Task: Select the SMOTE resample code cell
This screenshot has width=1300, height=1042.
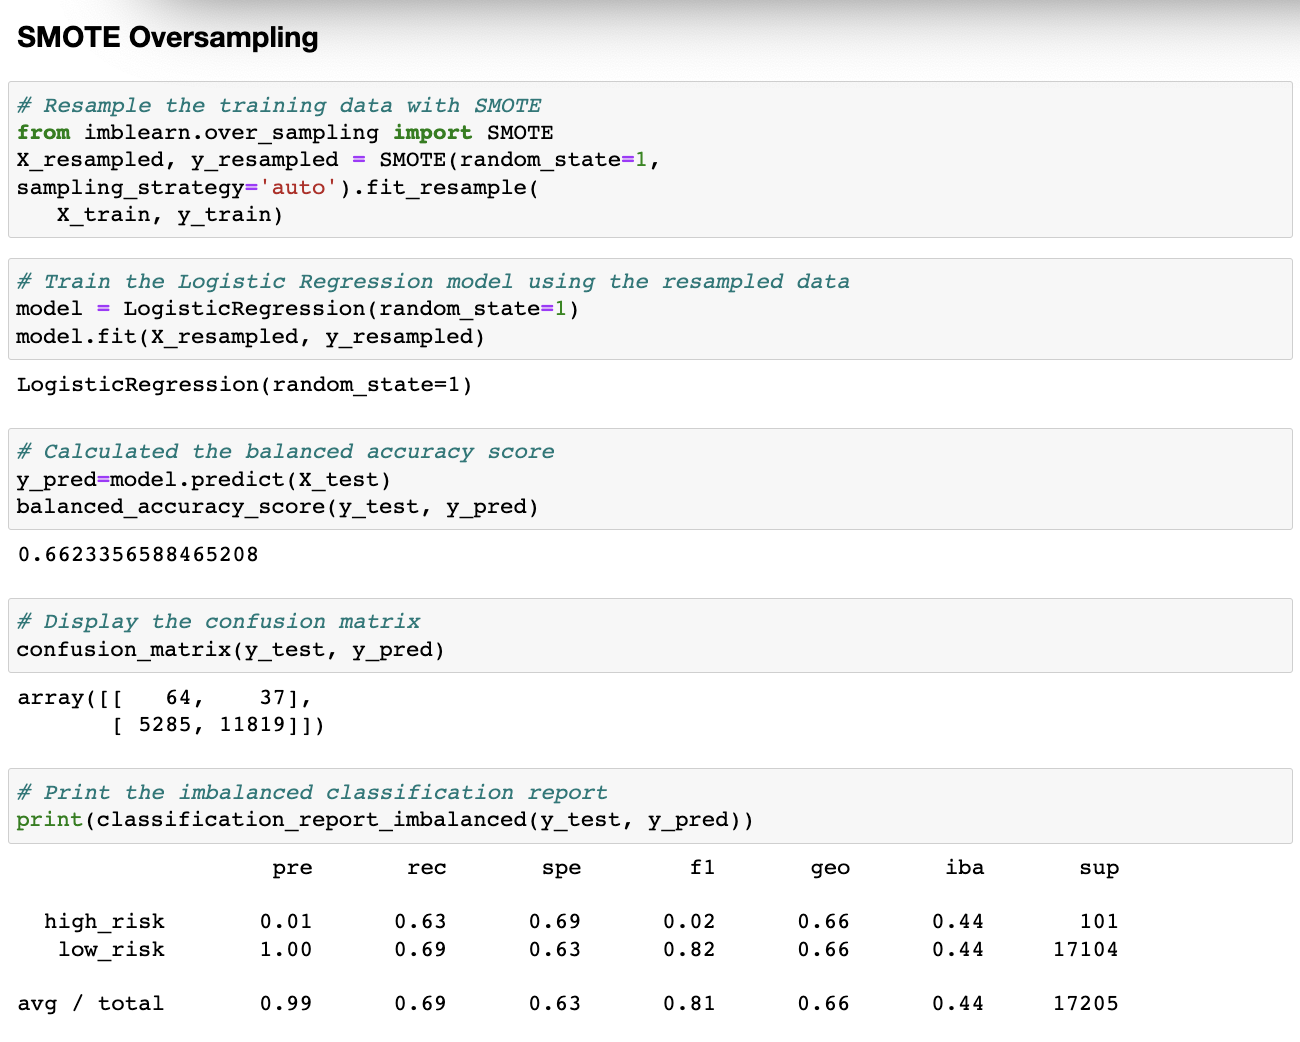Action: (x=650, y=160)
